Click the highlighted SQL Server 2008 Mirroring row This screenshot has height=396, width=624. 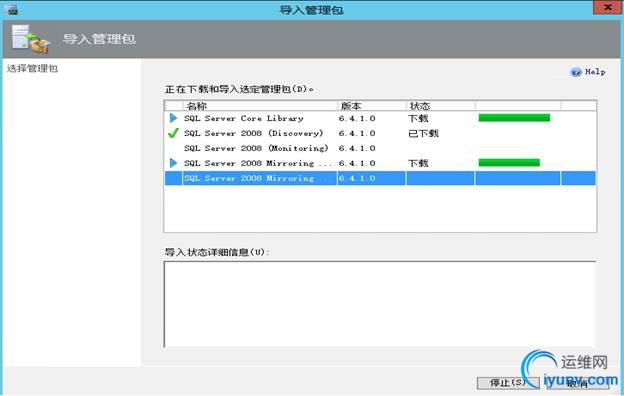tap(380, 178)
